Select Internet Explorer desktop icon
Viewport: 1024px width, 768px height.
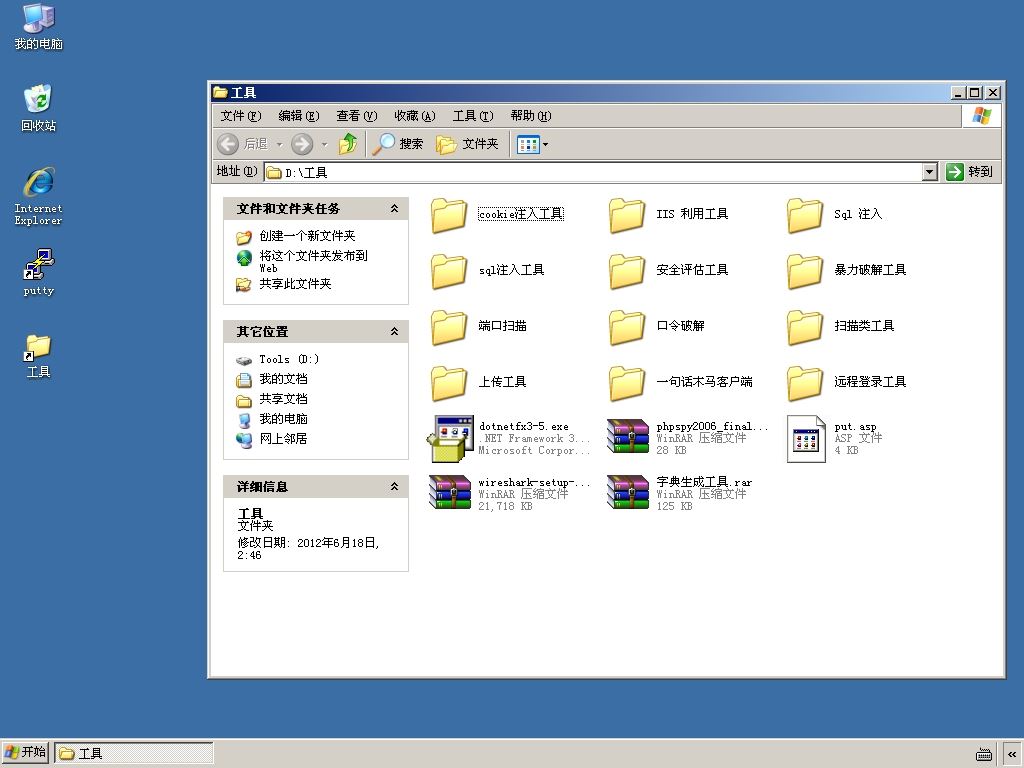[39, 196]
